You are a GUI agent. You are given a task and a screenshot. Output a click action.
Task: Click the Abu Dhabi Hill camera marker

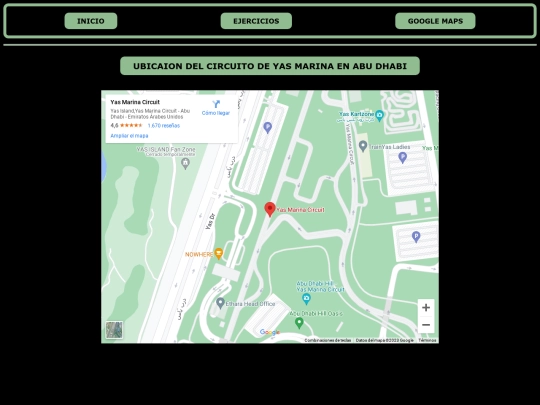(x=306, y=299)
